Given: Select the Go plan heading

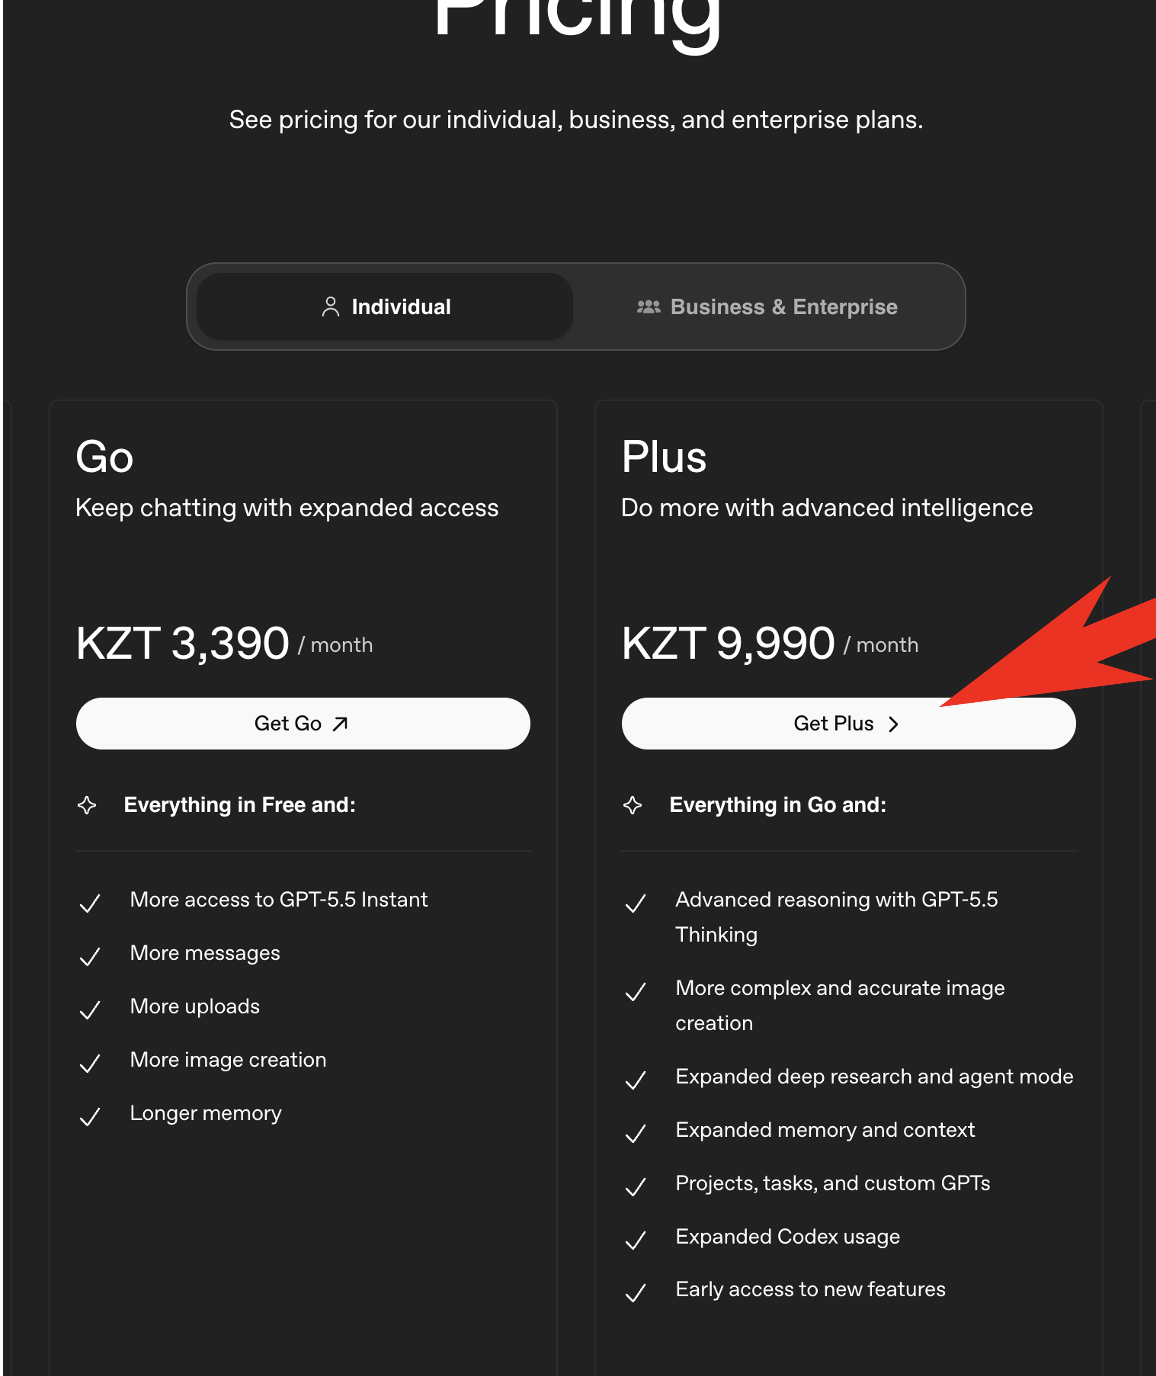Looking at the screenshot, I should click(105, 458).
